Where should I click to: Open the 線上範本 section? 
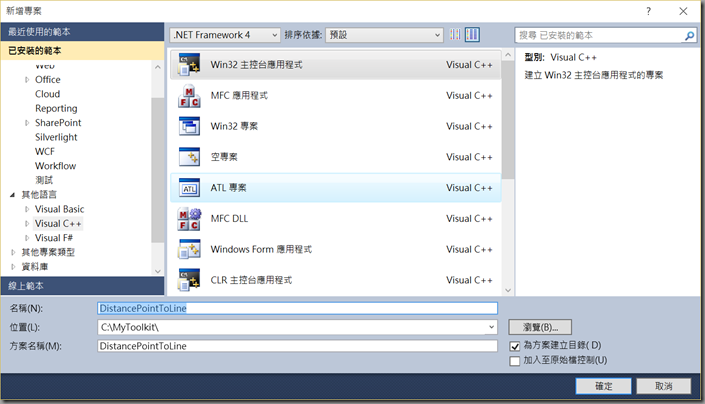tap(82, 286)
